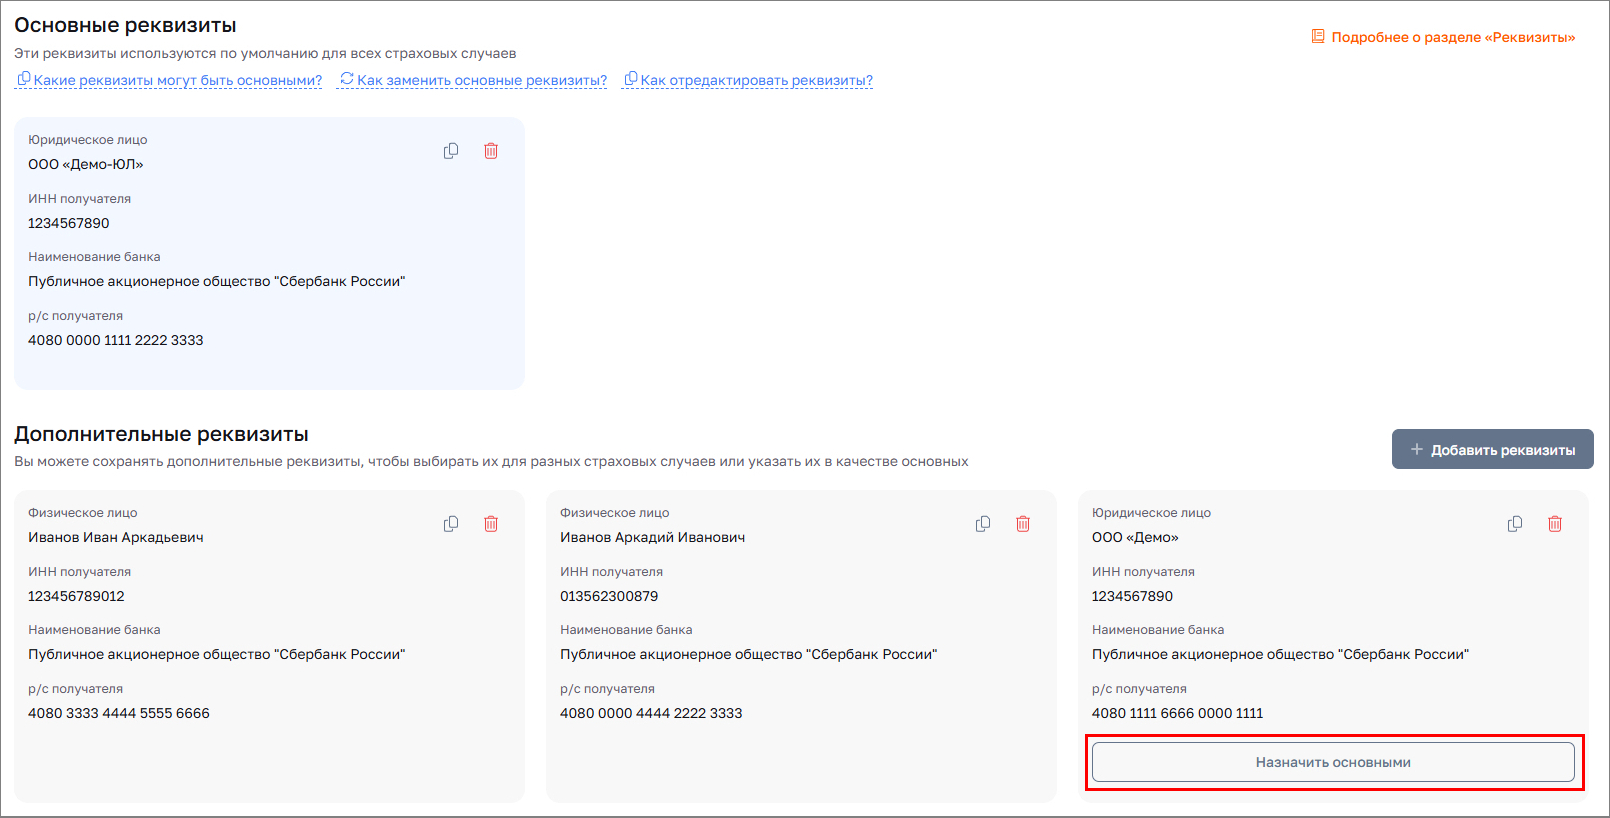Click account number 4080 1111 6666 0000 1111
Viewport: 1610px width, 818px height.
(x=1177, y=713)
